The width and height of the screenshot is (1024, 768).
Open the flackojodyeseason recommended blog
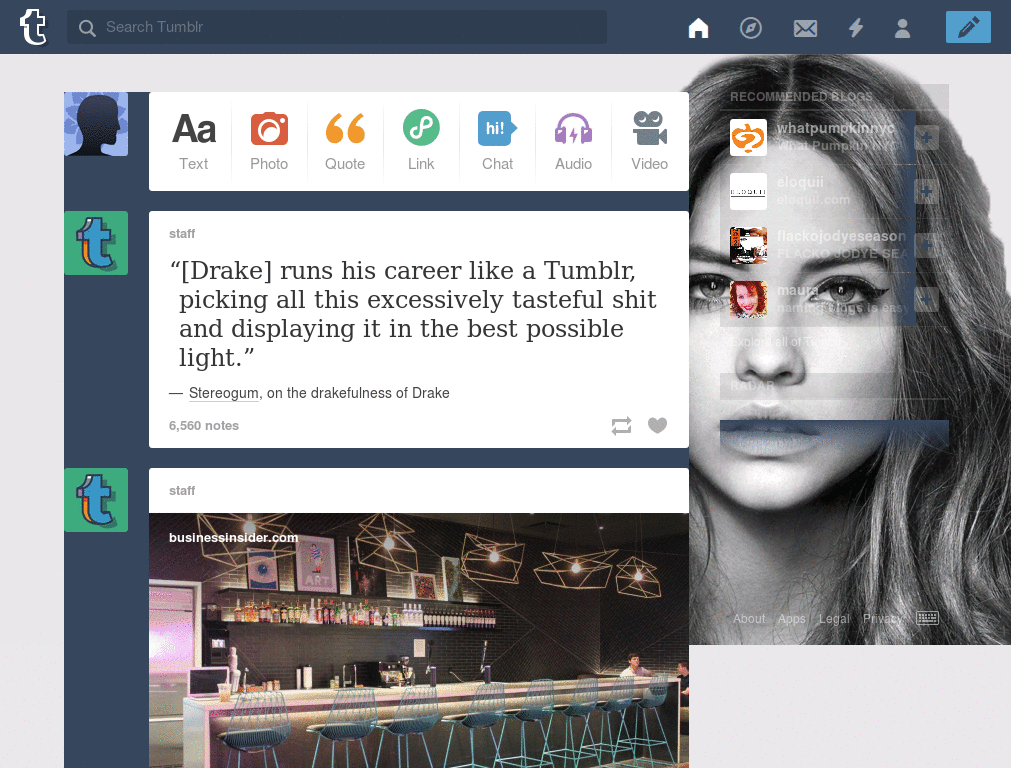[841, 236]
